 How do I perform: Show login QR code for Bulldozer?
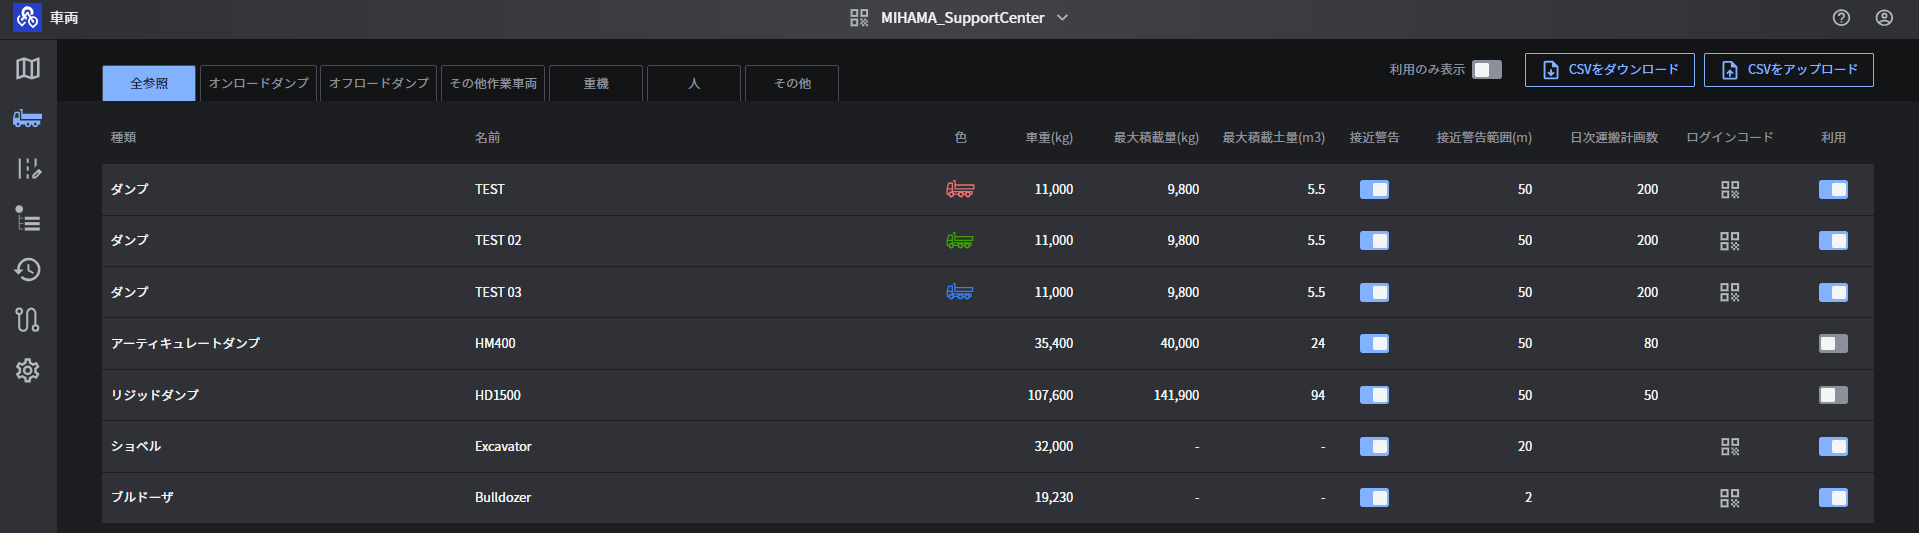point(1729,497)
